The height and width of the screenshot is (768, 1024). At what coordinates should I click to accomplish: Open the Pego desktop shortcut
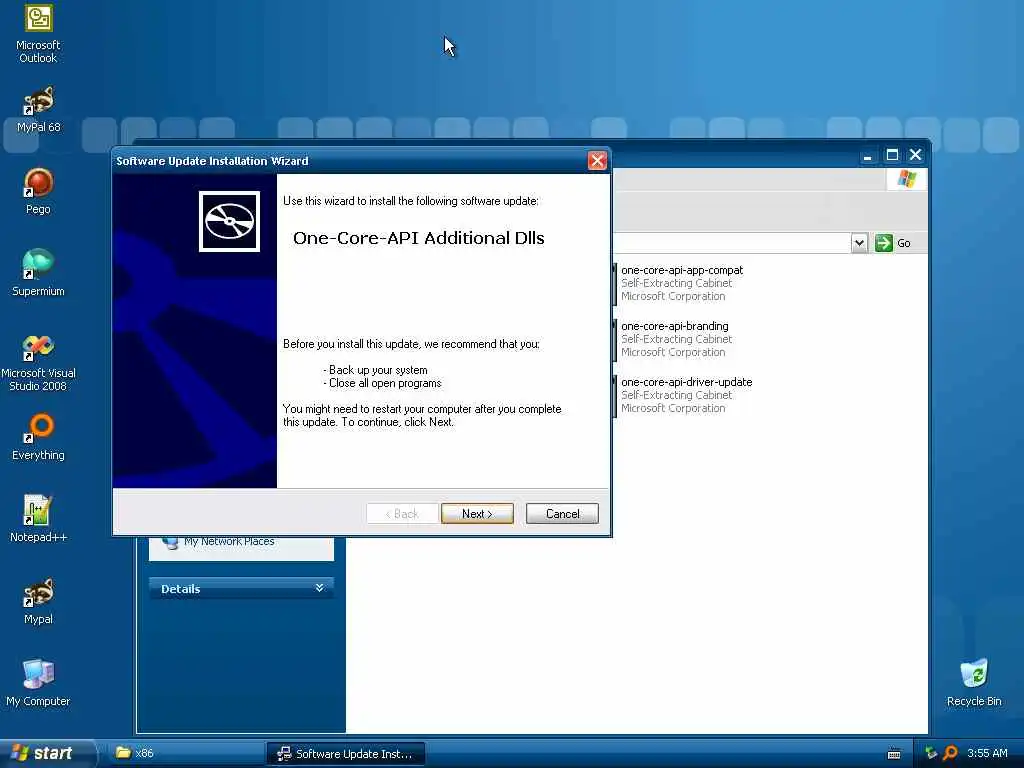coord(38,191)
